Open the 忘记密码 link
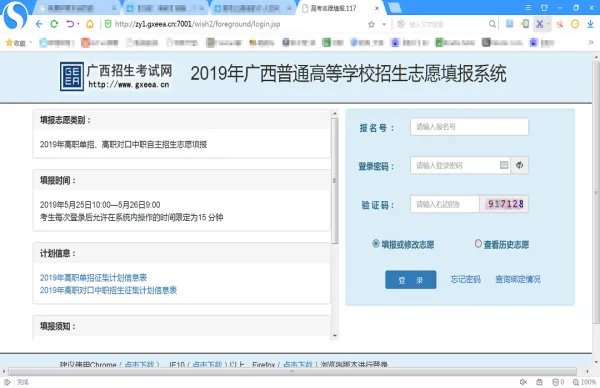 (x=465, y=279)
